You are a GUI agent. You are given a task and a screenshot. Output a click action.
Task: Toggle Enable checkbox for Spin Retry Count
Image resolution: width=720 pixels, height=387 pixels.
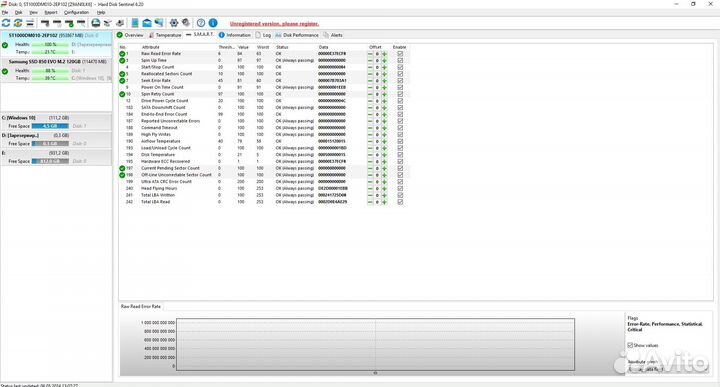(400, 94)
